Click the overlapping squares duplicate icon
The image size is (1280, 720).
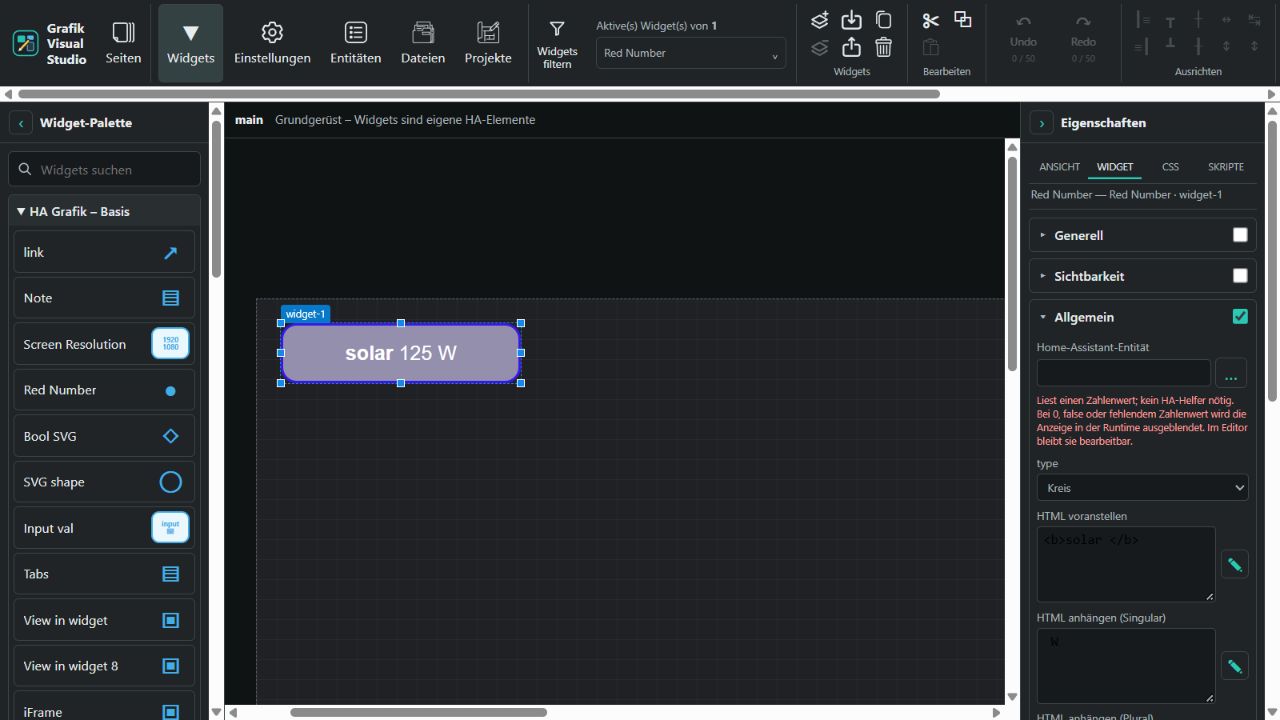pos(963,20)
